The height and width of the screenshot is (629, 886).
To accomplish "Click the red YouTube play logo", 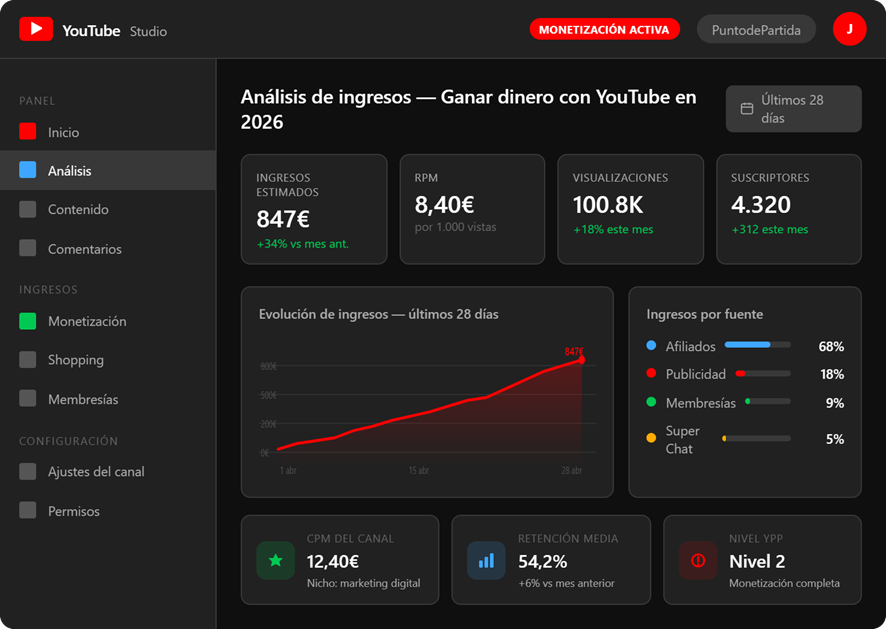I will [36, 29].
